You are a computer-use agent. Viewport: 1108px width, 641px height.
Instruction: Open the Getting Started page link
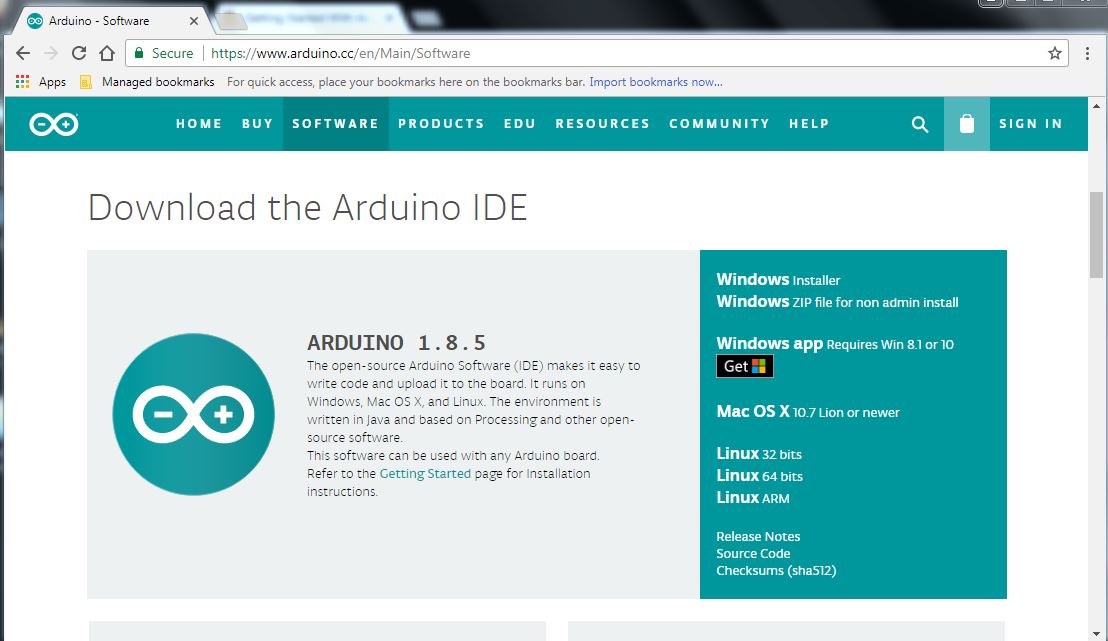pos(425,474)
